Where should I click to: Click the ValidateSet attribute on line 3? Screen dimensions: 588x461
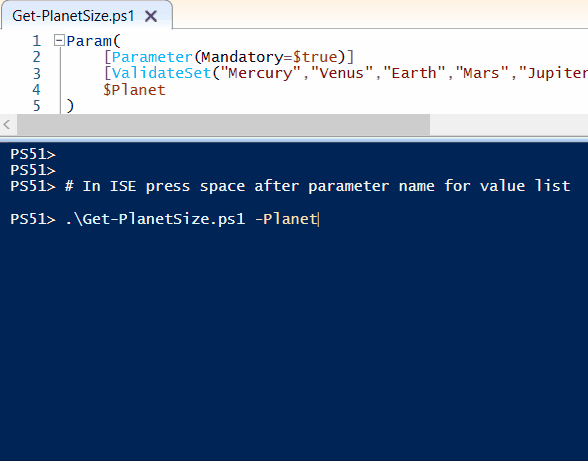(162, 73)
